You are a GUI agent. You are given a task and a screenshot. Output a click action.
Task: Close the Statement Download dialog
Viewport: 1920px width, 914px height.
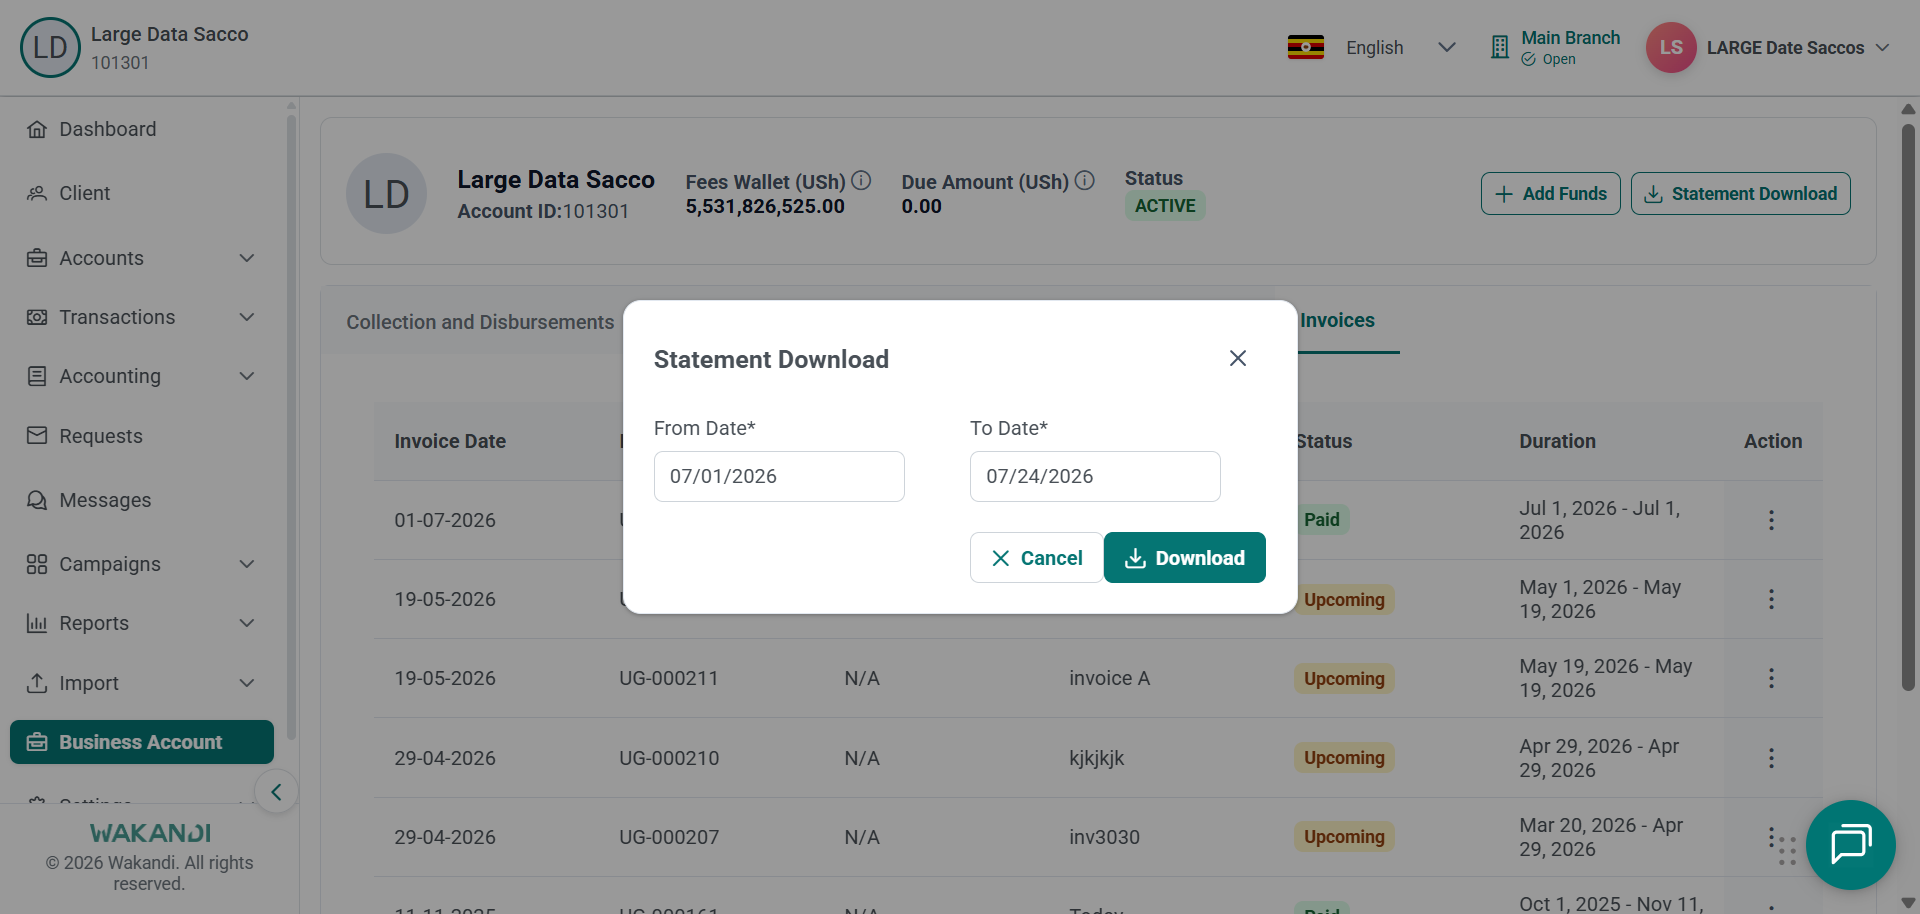(x=1238, y=358)
